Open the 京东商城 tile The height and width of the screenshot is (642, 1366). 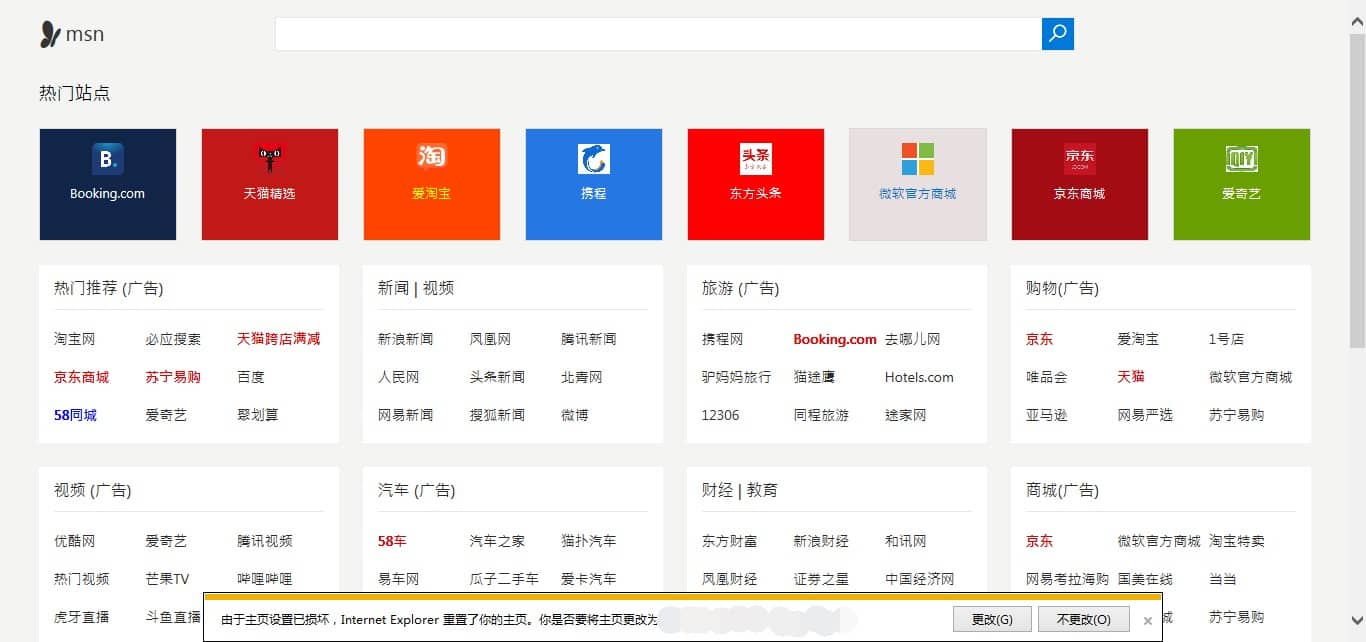tap(1079, 184)
